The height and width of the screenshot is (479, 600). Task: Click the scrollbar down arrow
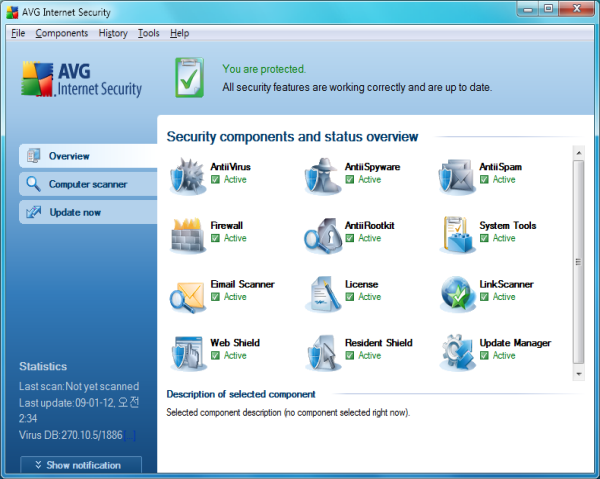(x=579, y=373)
